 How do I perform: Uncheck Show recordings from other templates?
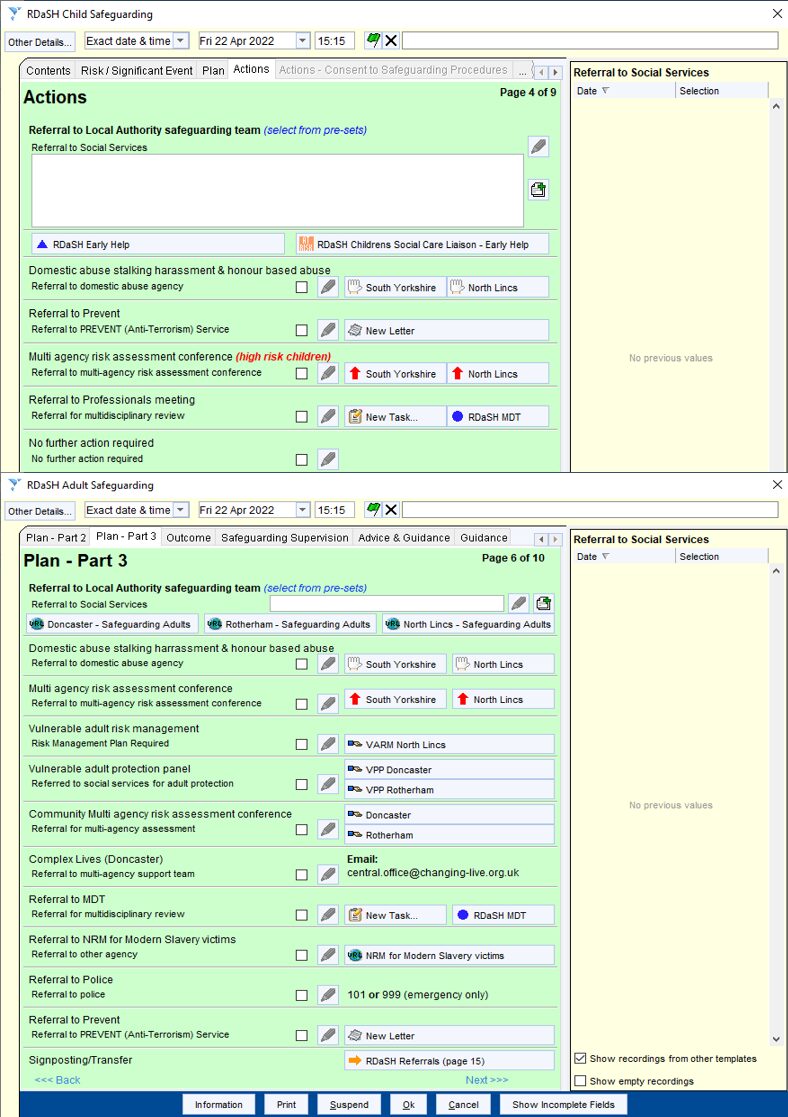click(x=581, y=1059)
